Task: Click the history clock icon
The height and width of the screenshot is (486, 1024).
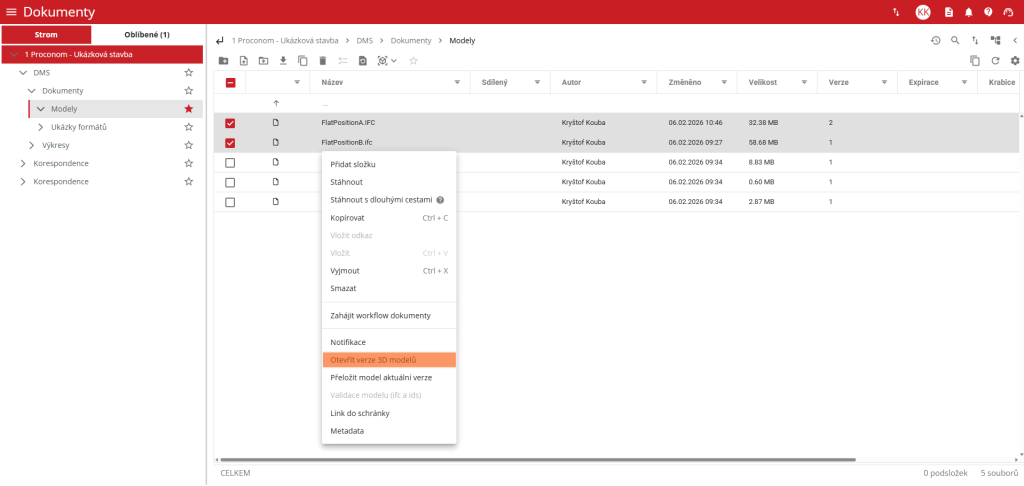Action: tap(935, 40)
